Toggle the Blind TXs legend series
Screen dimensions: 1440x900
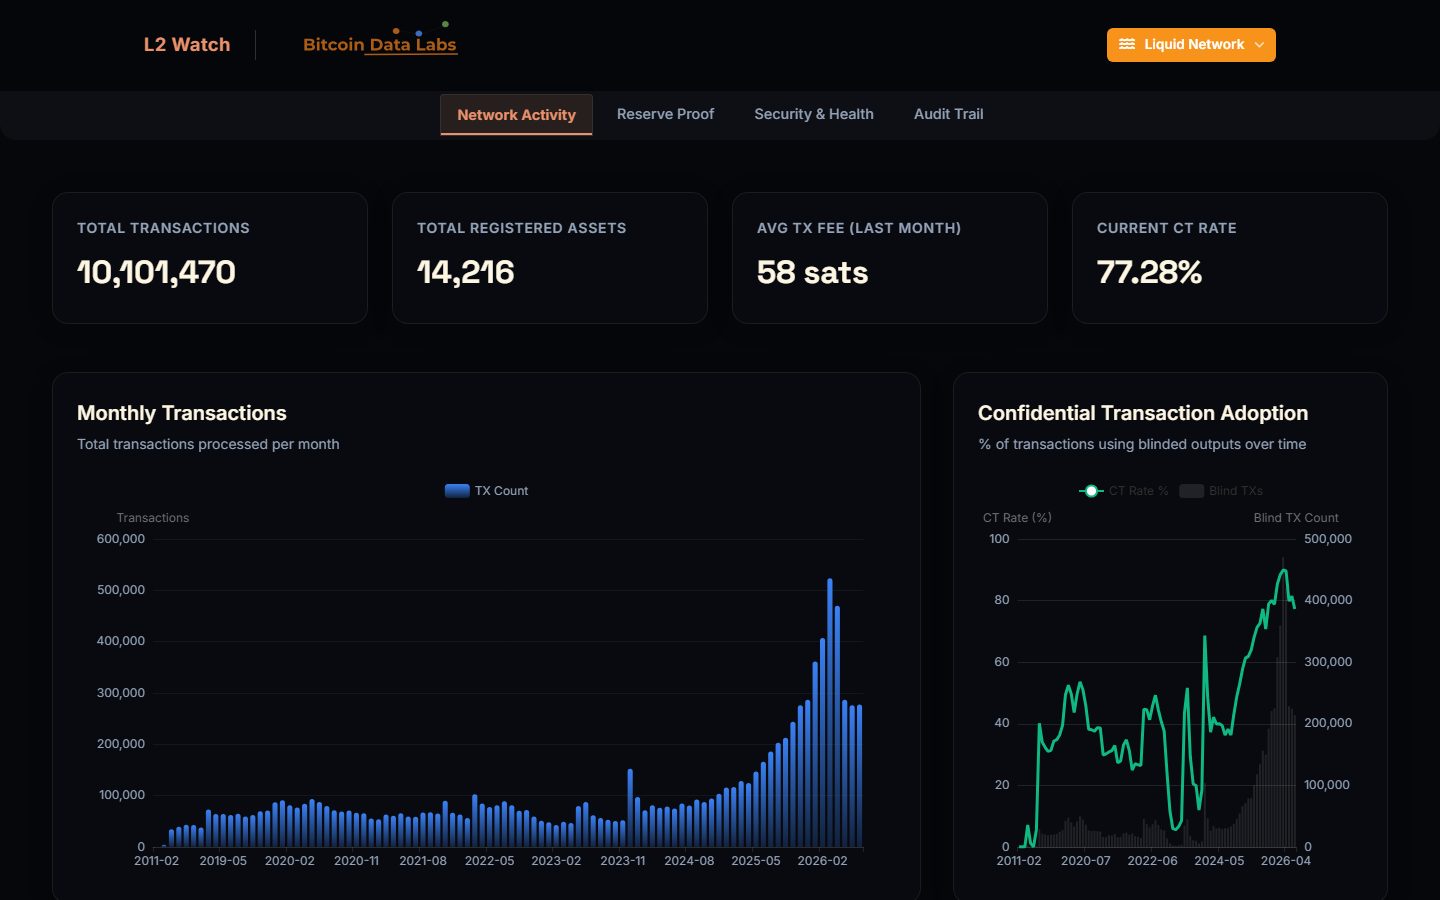(x=1221, y=491)
